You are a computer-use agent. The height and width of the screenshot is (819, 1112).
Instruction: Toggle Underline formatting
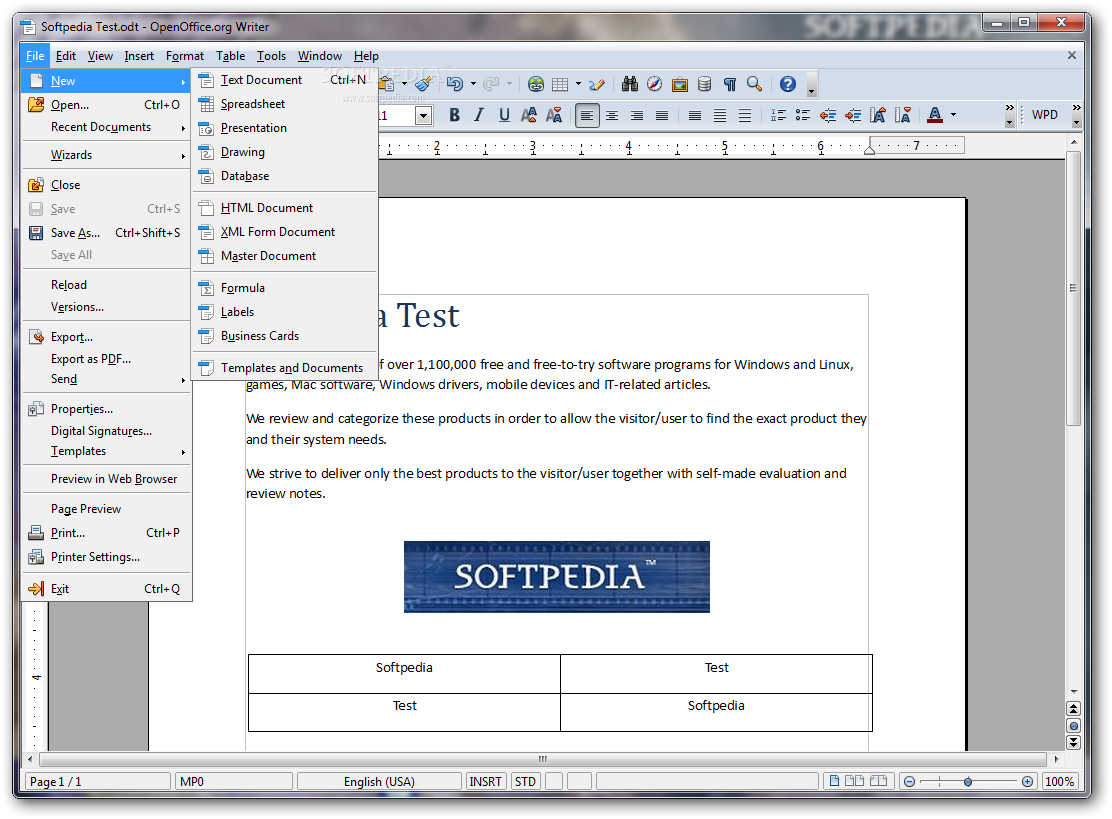(x=504, y=115)
